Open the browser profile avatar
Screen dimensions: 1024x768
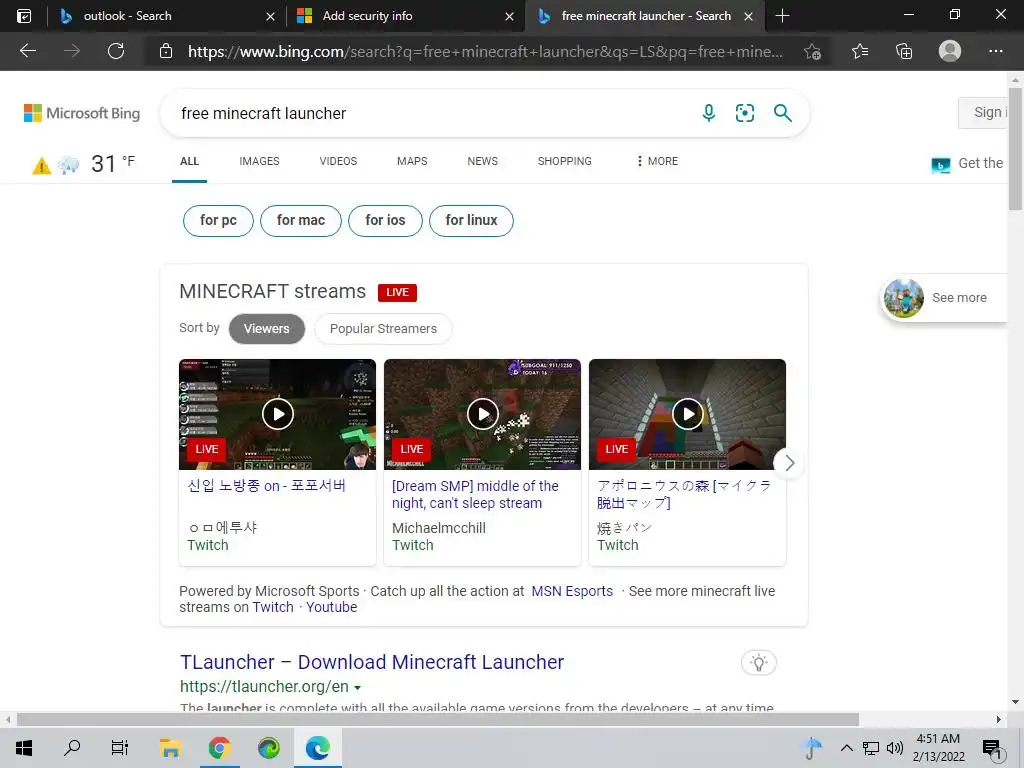point(950,51)
